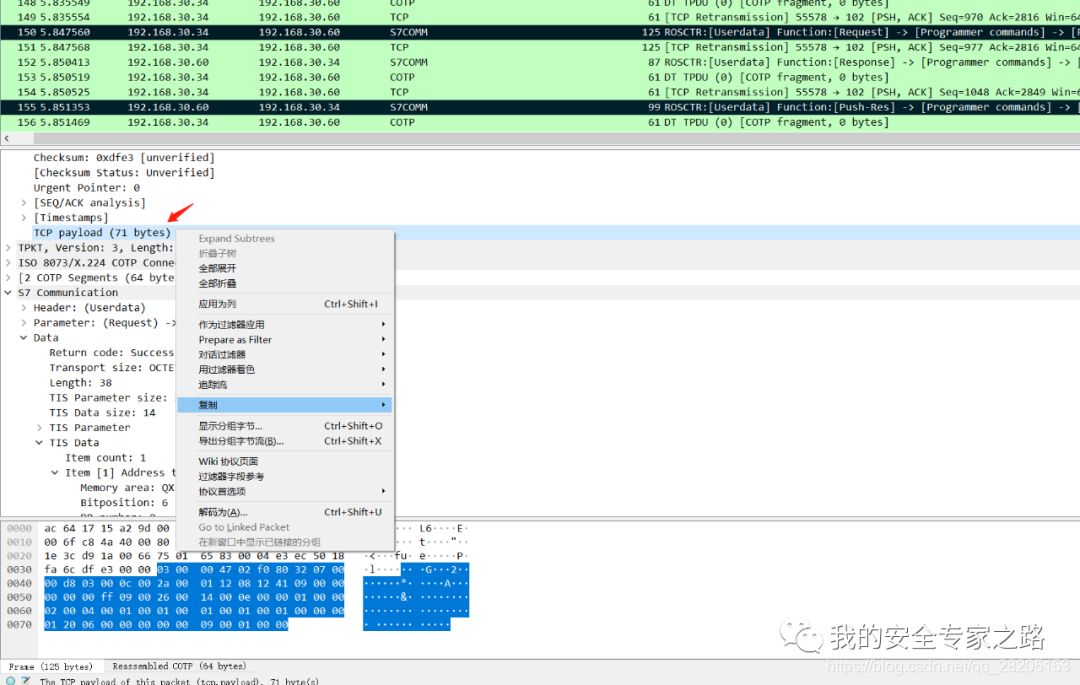This screenshot has width=1080, height=685.
Task: Open the 协议首选项 (Protocol Preferences) submenu
Action: [284, 492]
